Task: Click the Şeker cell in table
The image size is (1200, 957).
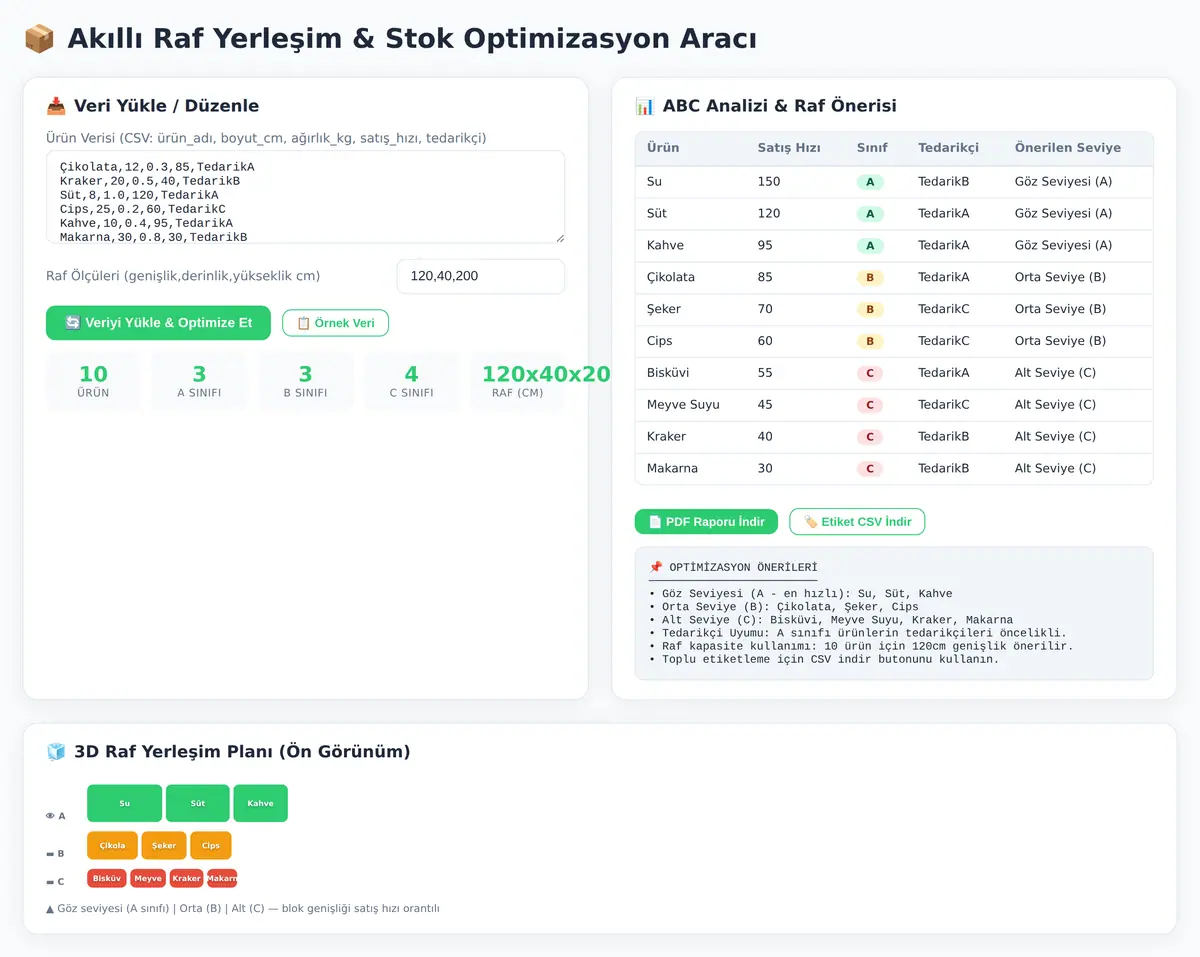Action: click(x=690, y=310)
